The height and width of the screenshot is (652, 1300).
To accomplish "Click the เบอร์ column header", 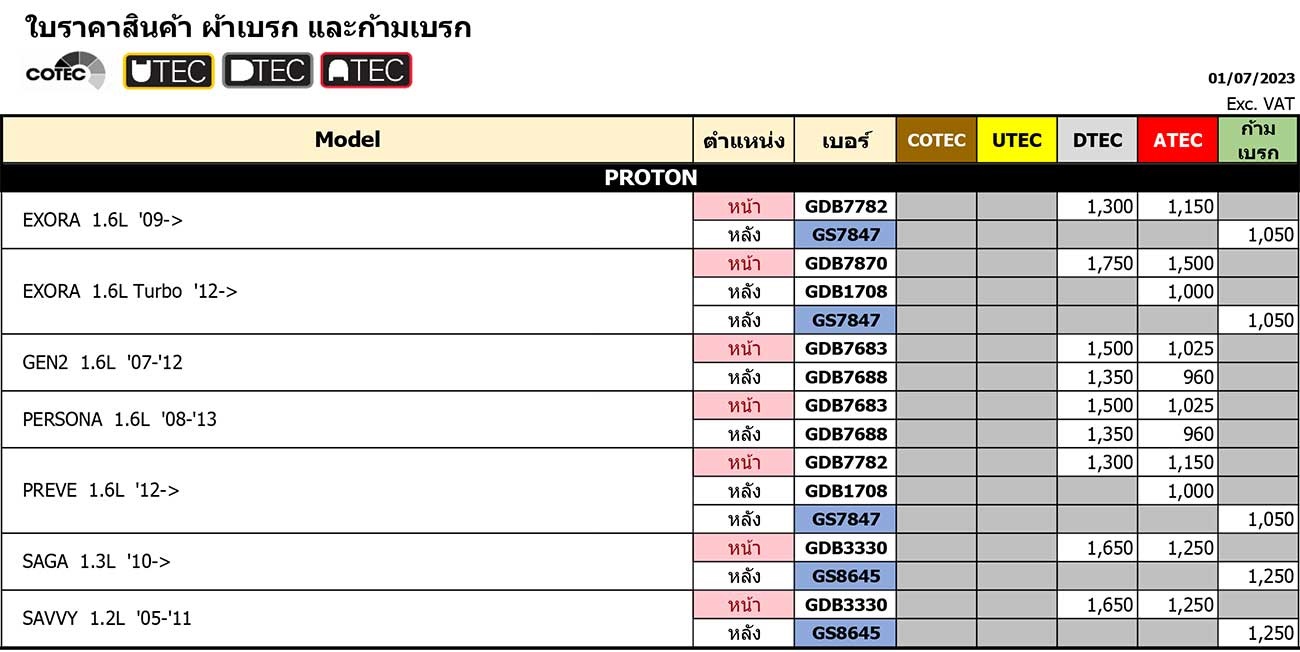I will [x=846, y=140].
